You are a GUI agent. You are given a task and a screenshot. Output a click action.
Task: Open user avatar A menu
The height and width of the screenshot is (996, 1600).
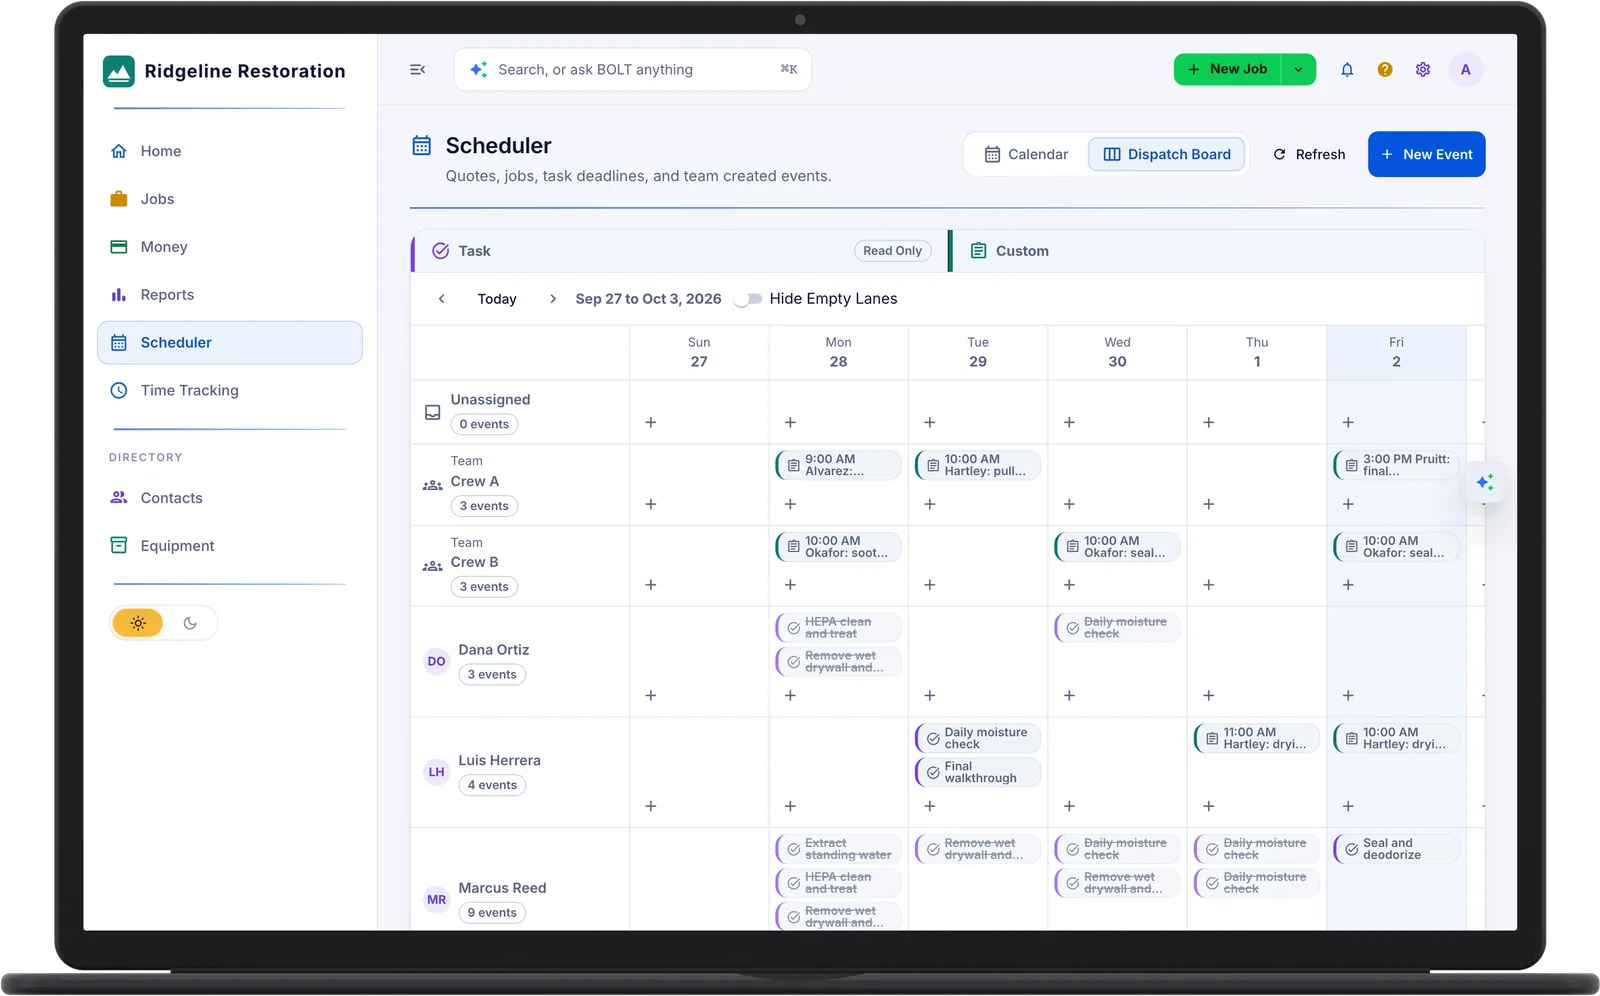coord(1466,69)
